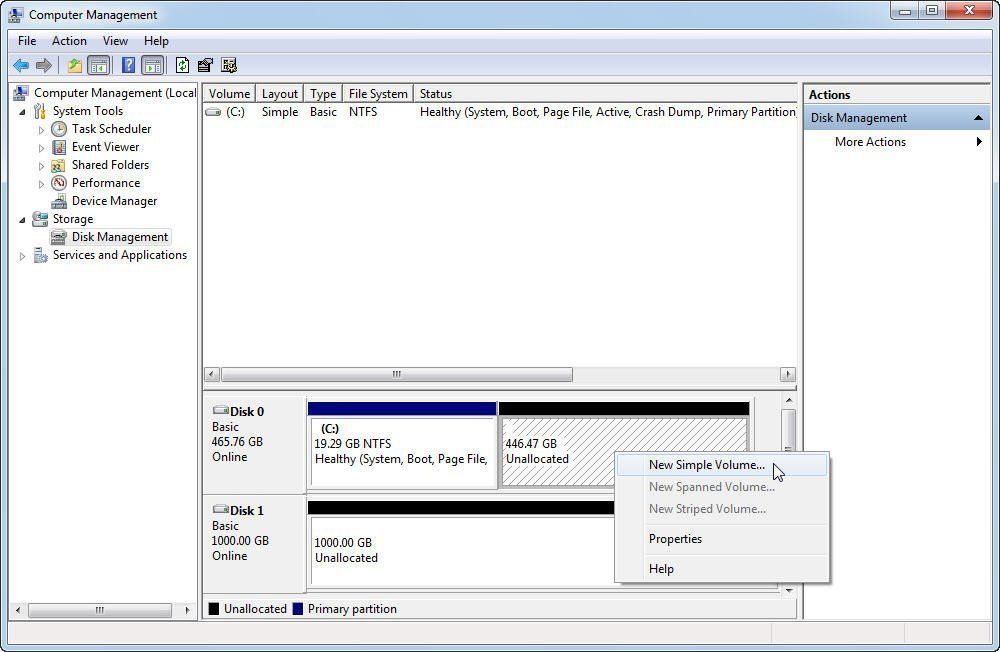Click the Performance gauge icon
Viewport: 1000px width, 652px height.
[59, 183]
